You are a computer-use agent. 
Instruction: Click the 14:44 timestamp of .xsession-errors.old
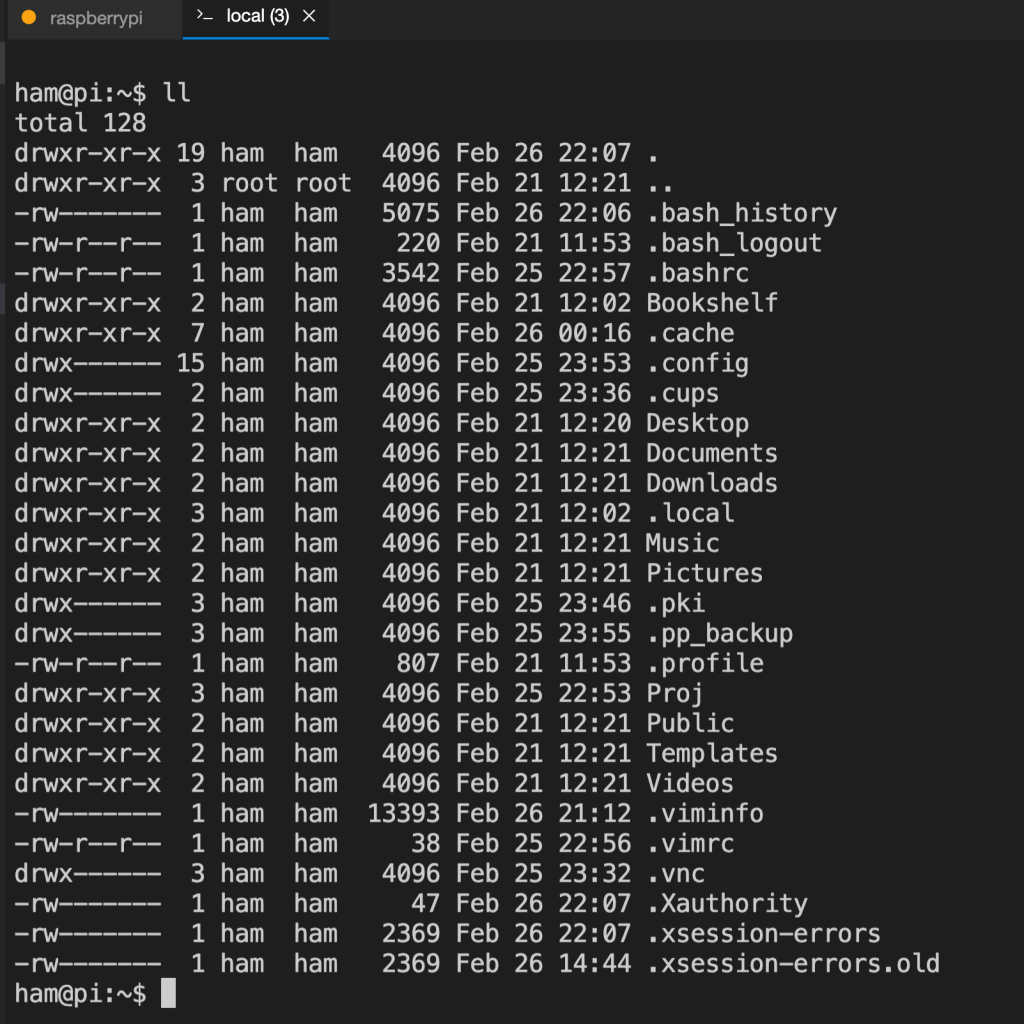click(594, 965)
